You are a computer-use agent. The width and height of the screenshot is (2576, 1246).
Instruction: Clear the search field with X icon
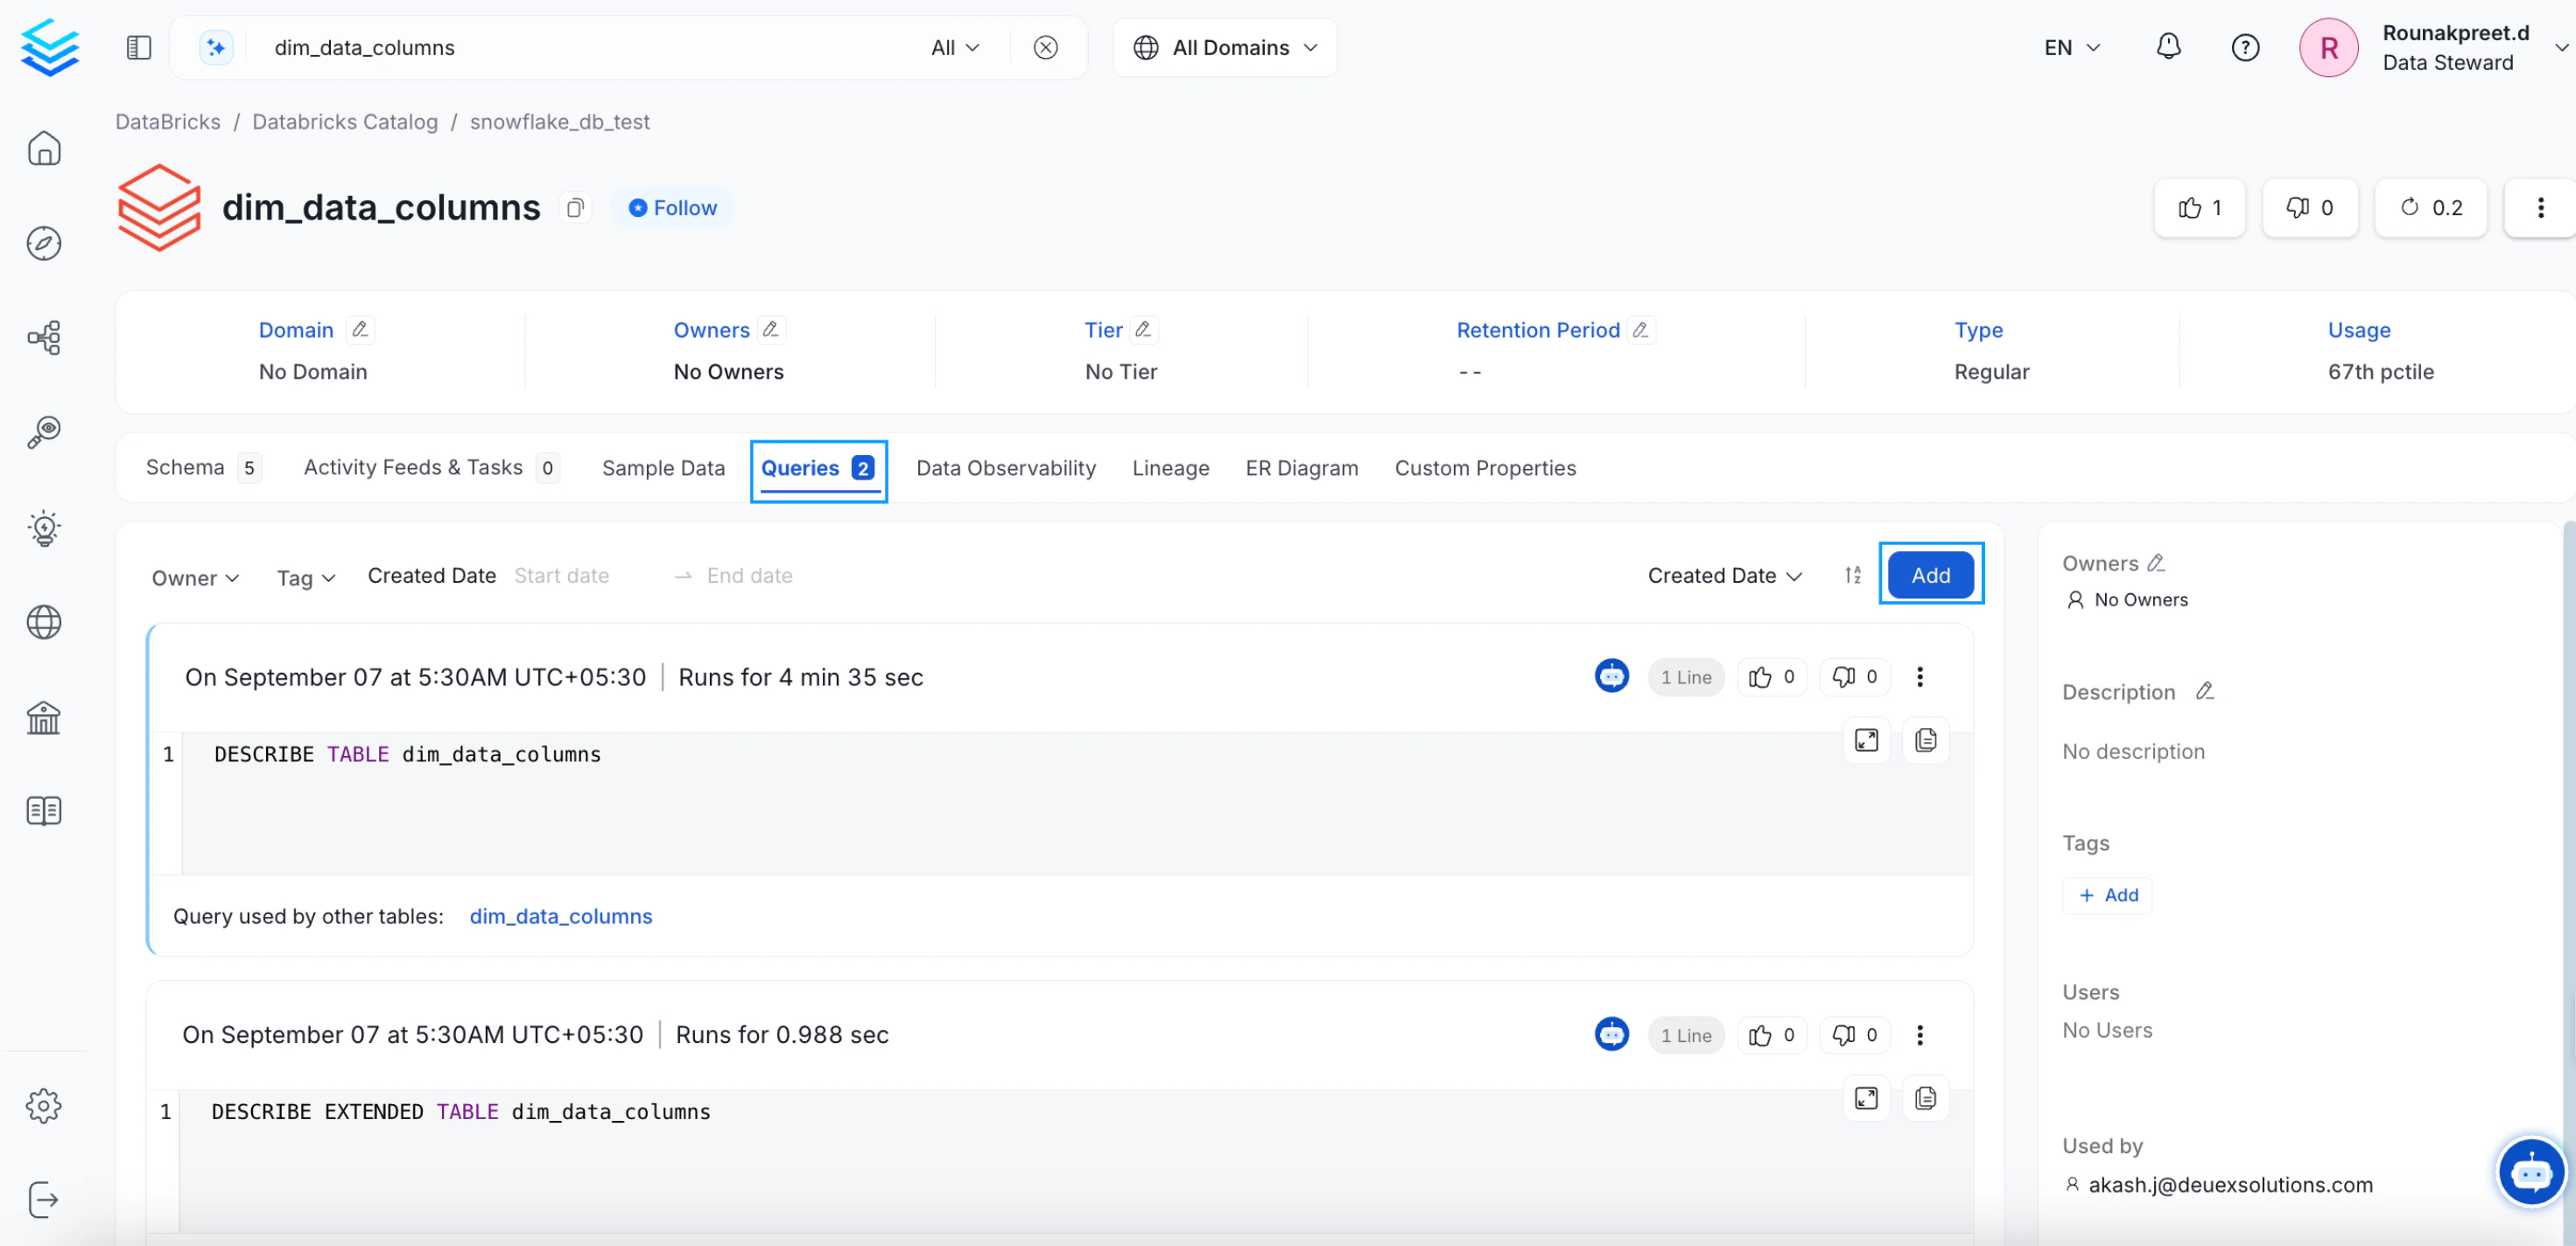click(x=1045, y=47)
